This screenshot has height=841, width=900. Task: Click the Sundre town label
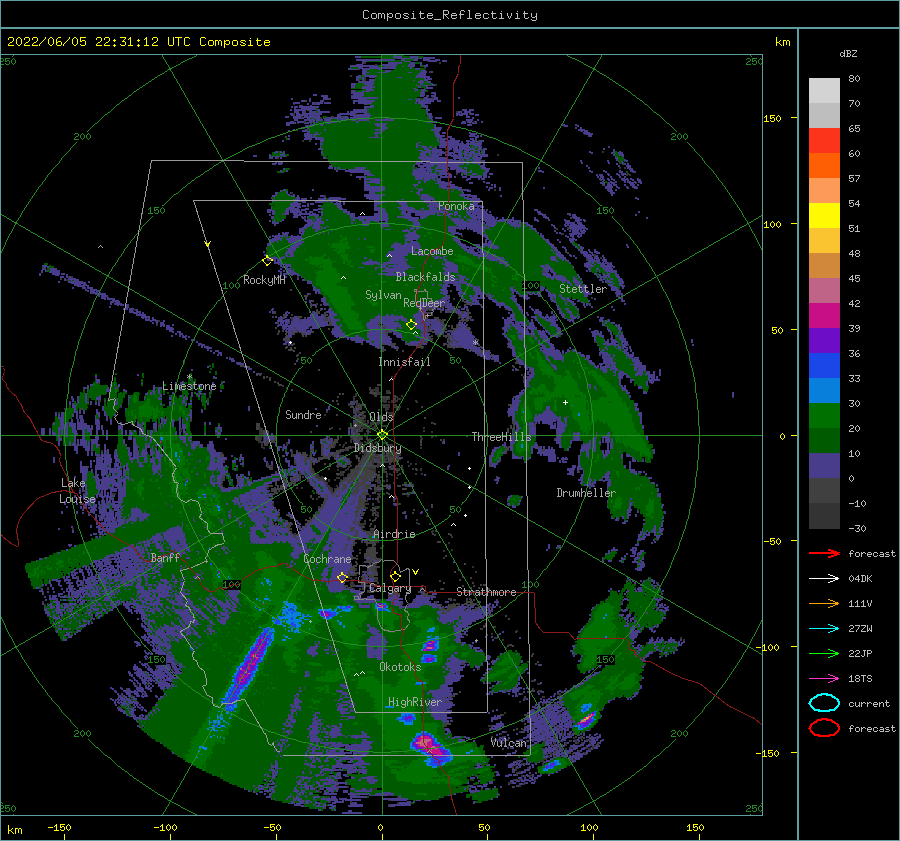[303, 414]
